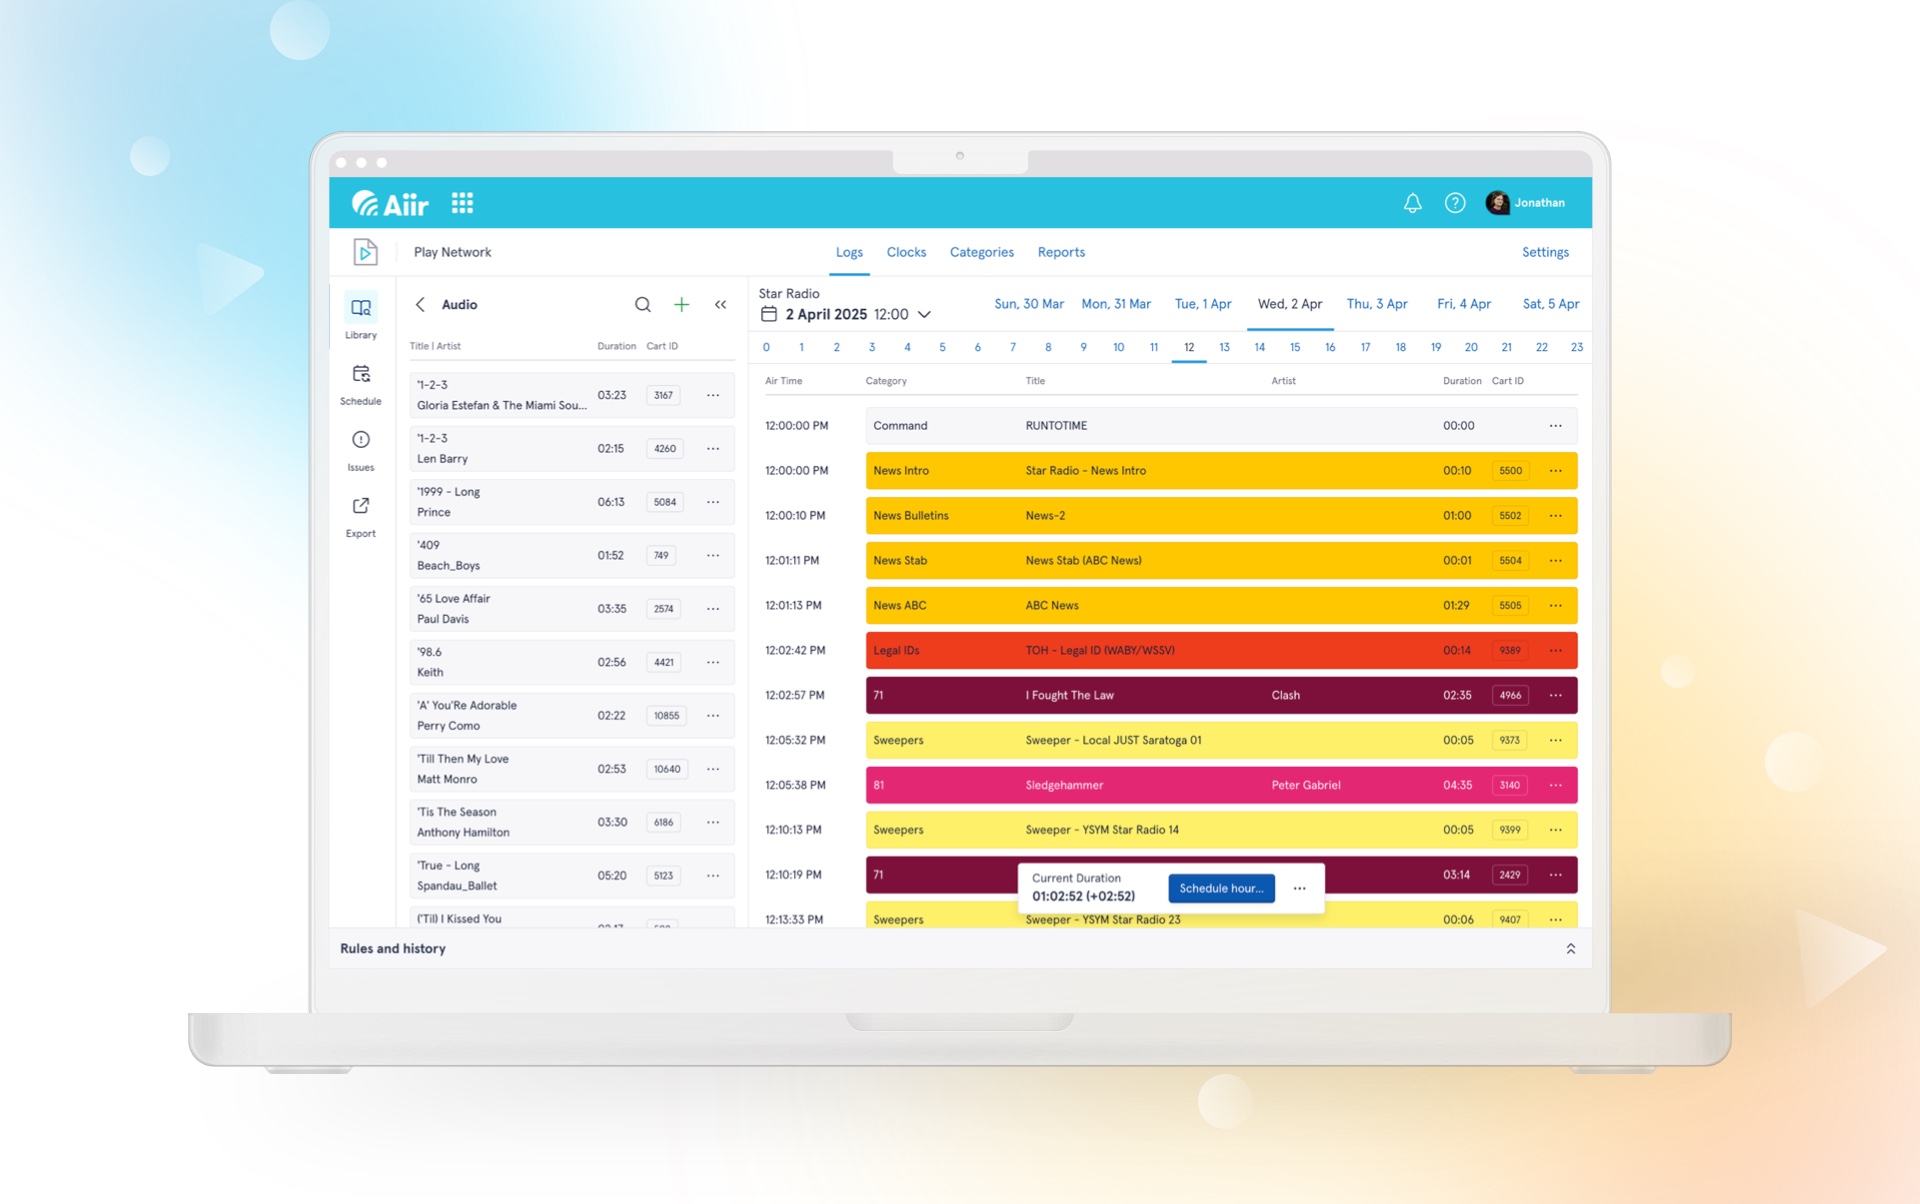The image size is (1920, 1204).
Task: Jump to hour 8 in timeline
Action: pyautogui.click(x=1048, y=347)
